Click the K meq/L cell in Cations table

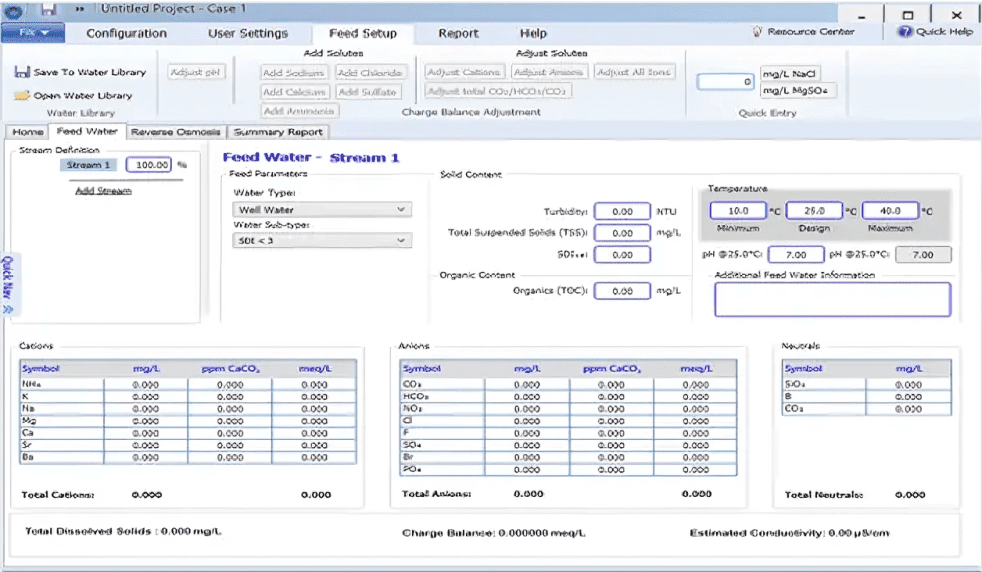pos(314,397)
